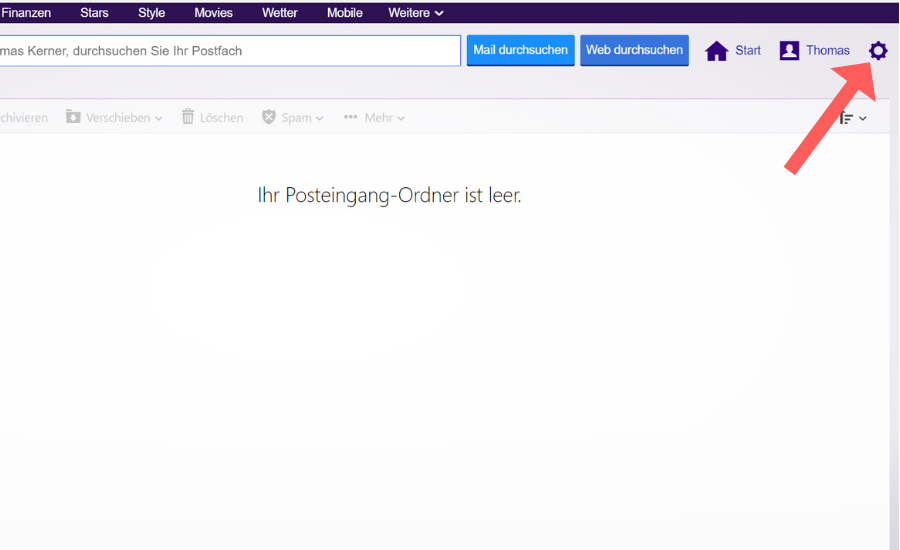900x550 pixels.
Task: Click the Spam shield icon
Action: coord(268,117)
